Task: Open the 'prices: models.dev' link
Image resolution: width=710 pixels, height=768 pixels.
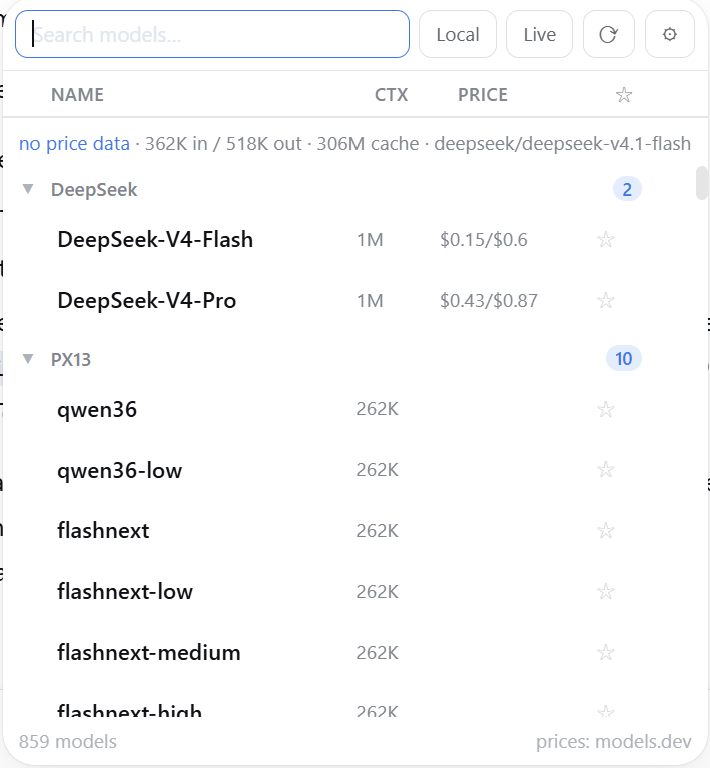Action: click(x=614, y=742)
